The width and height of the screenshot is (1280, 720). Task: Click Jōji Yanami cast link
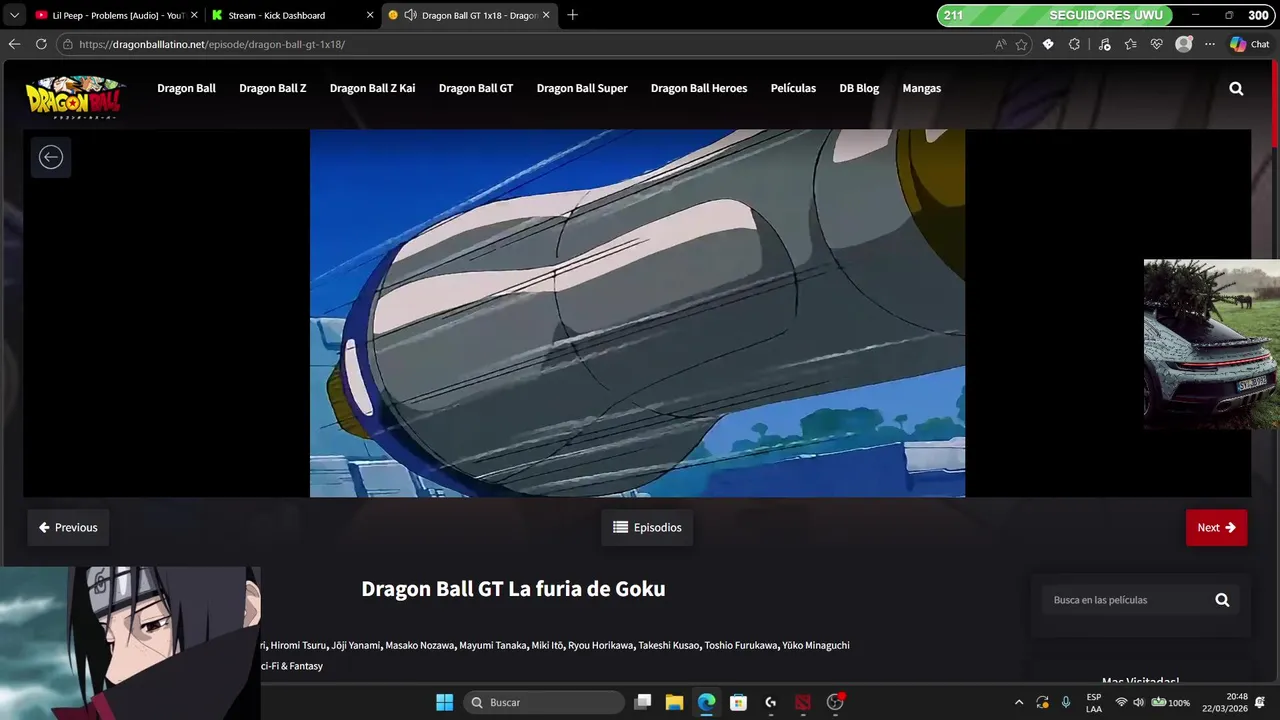[355, 645]
